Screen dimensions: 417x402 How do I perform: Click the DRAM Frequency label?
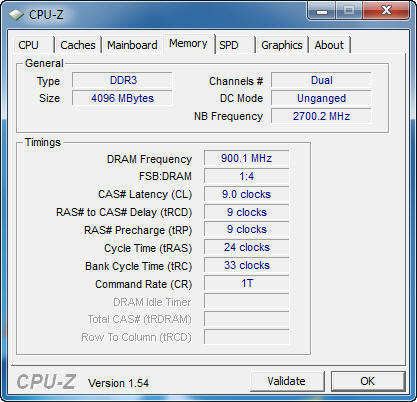tap(149, 159)
